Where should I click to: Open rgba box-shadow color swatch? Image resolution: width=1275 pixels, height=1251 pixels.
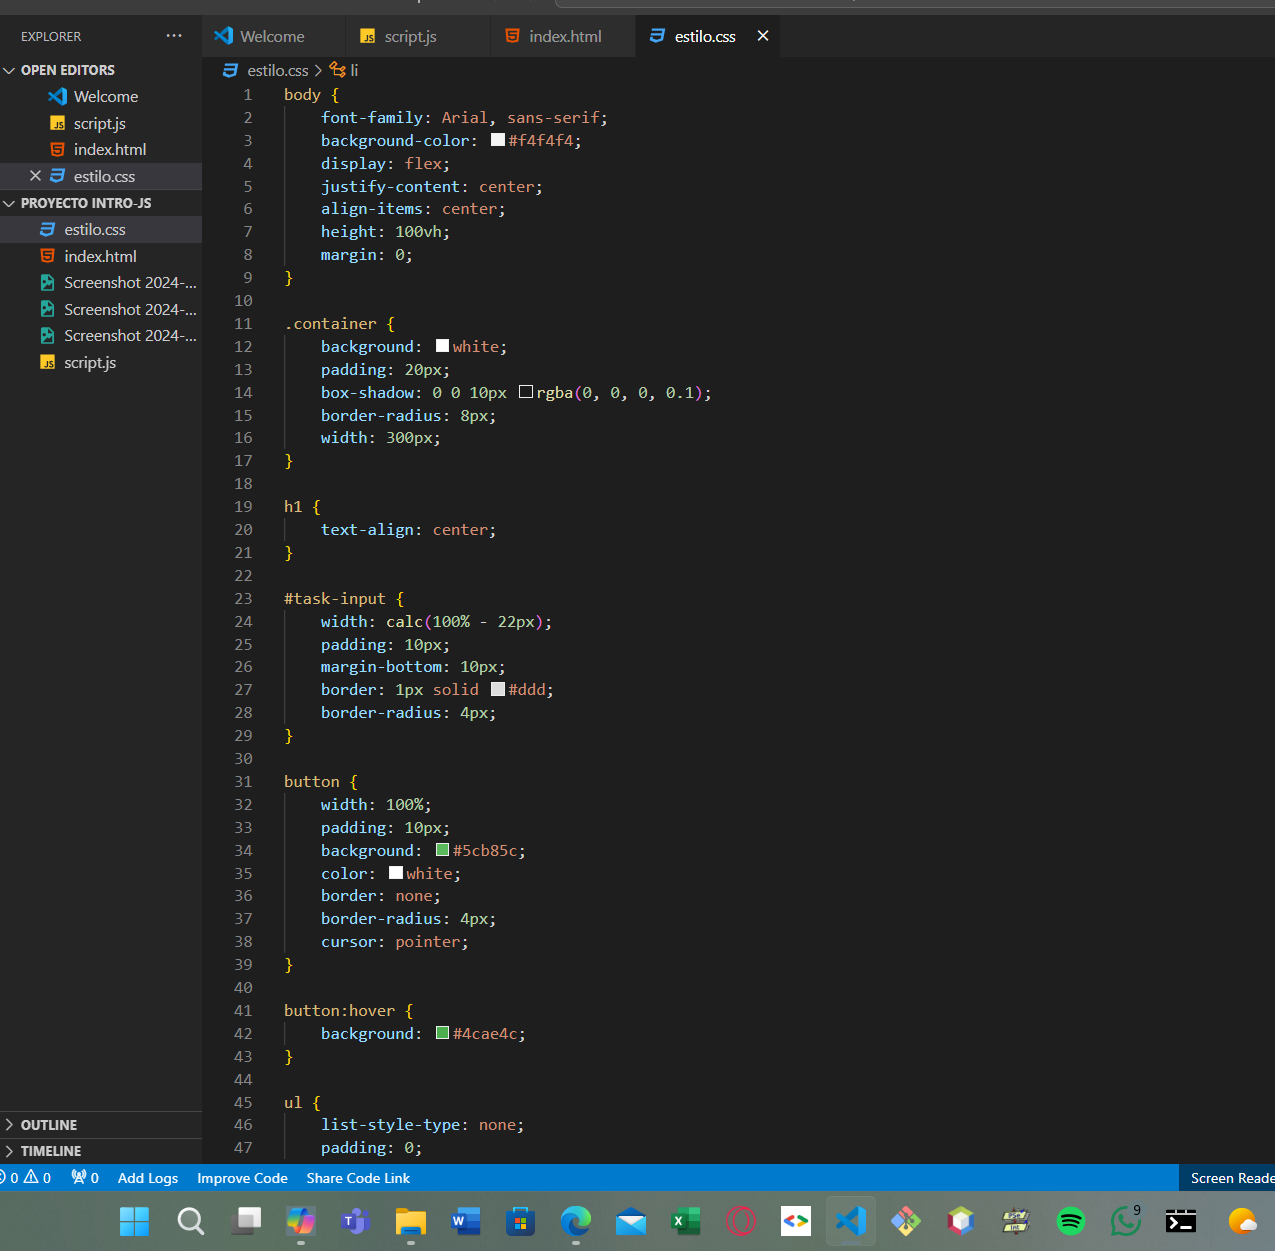coord(526,392)
